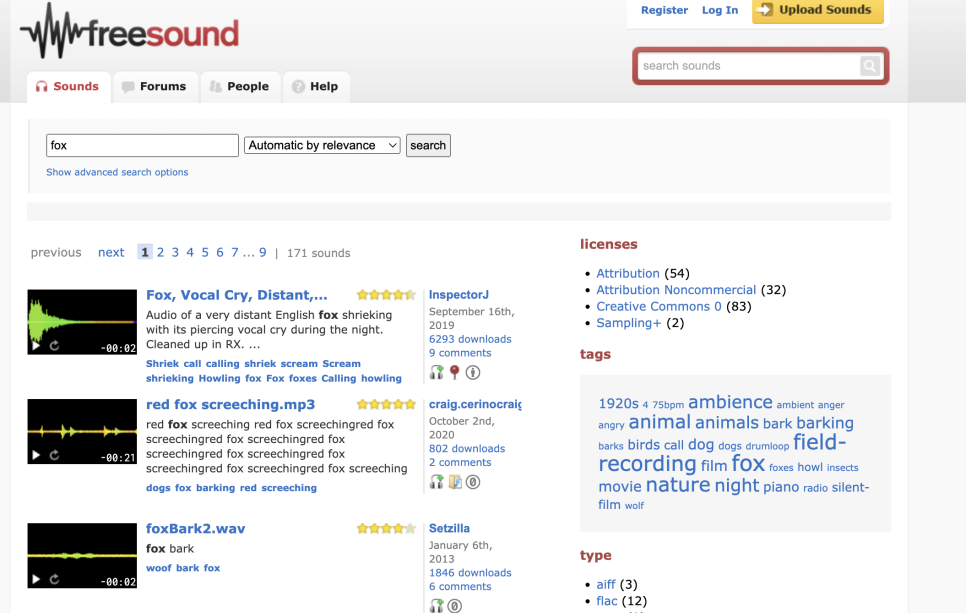Click the Log In link
Screen dimensions: 966x613
[720, 10]
